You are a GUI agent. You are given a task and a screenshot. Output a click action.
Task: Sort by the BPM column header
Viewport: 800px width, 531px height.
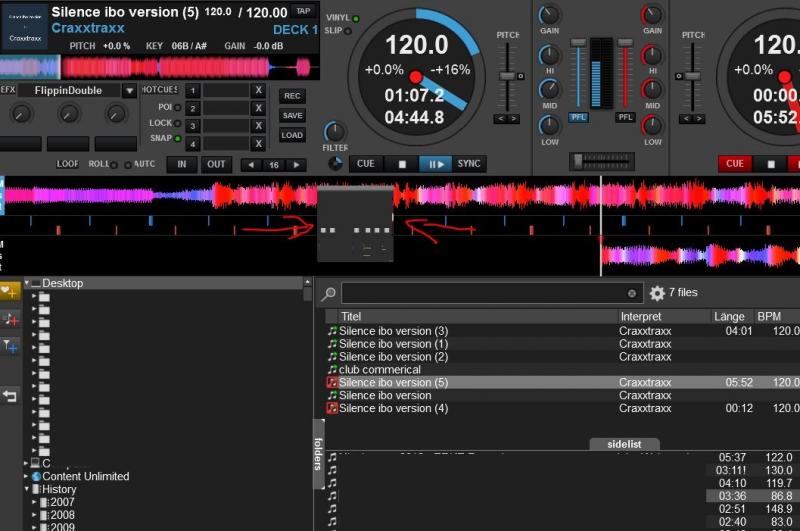(x=777, y=316)
